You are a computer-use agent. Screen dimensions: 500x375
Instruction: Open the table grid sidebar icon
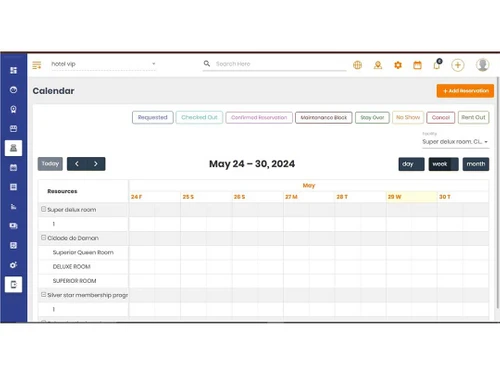13,187
